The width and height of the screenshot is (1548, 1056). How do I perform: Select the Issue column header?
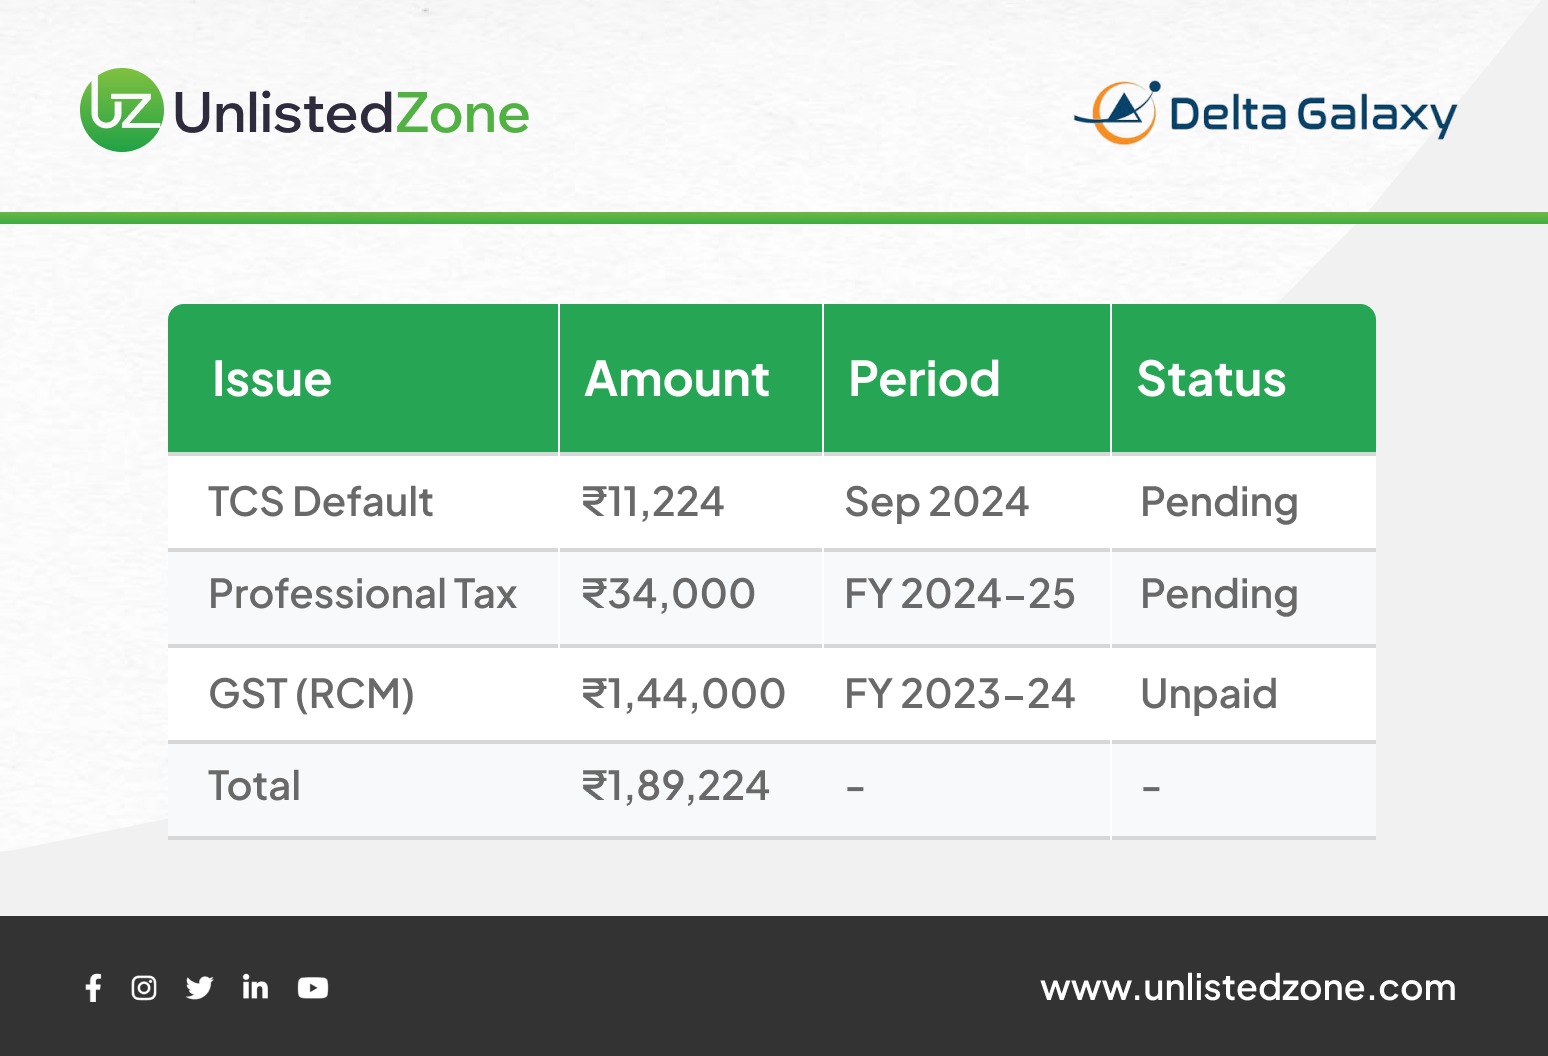point(272,379)
